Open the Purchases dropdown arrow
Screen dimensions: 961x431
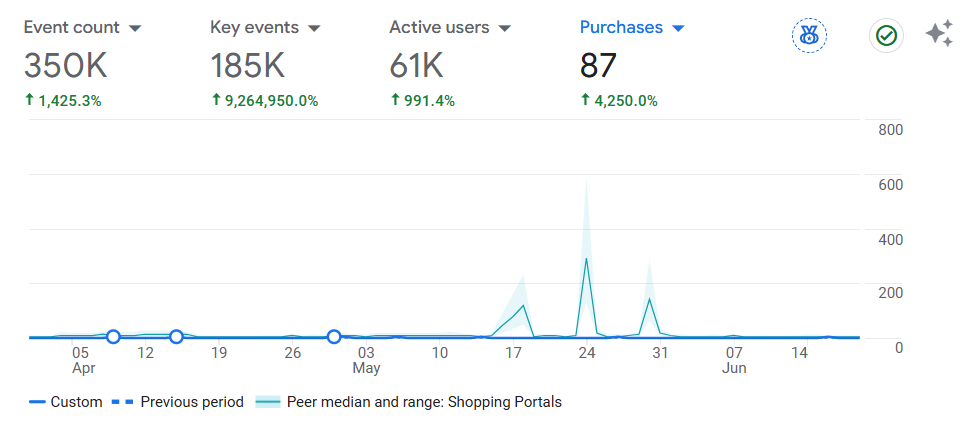pyautogui.click(x=678, y=28)
